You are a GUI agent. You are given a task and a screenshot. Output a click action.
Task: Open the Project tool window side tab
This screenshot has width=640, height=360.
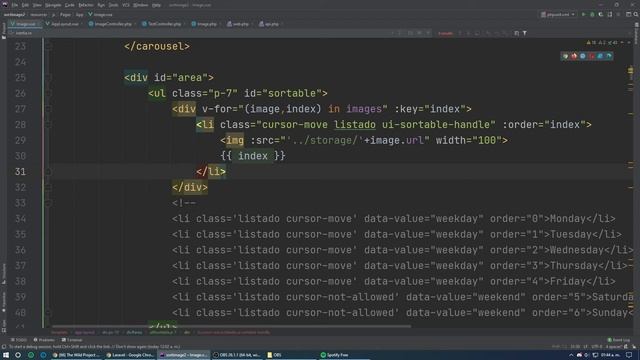(4, 31)
